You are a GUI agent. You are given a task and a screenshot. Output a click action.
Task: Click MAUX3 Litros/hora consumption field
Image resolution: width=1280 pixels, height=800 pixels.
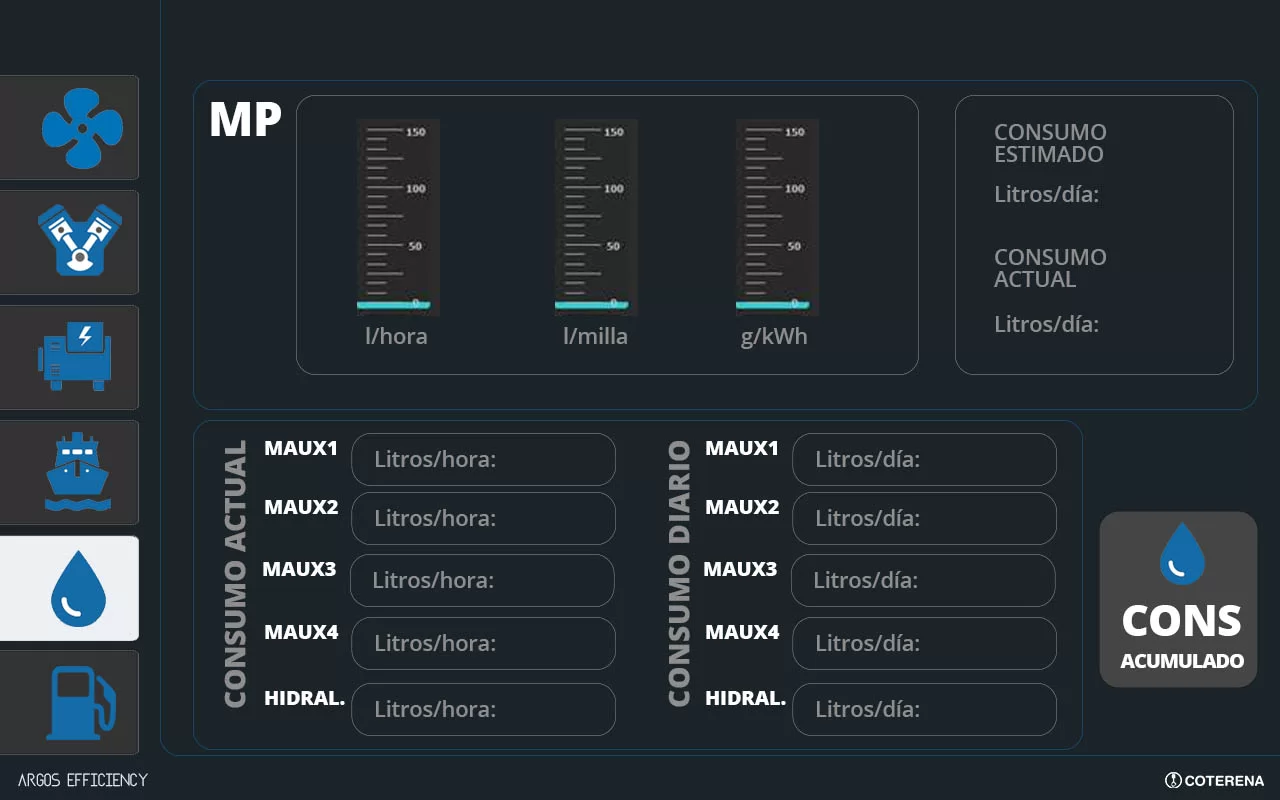click(x=481, y=580)
